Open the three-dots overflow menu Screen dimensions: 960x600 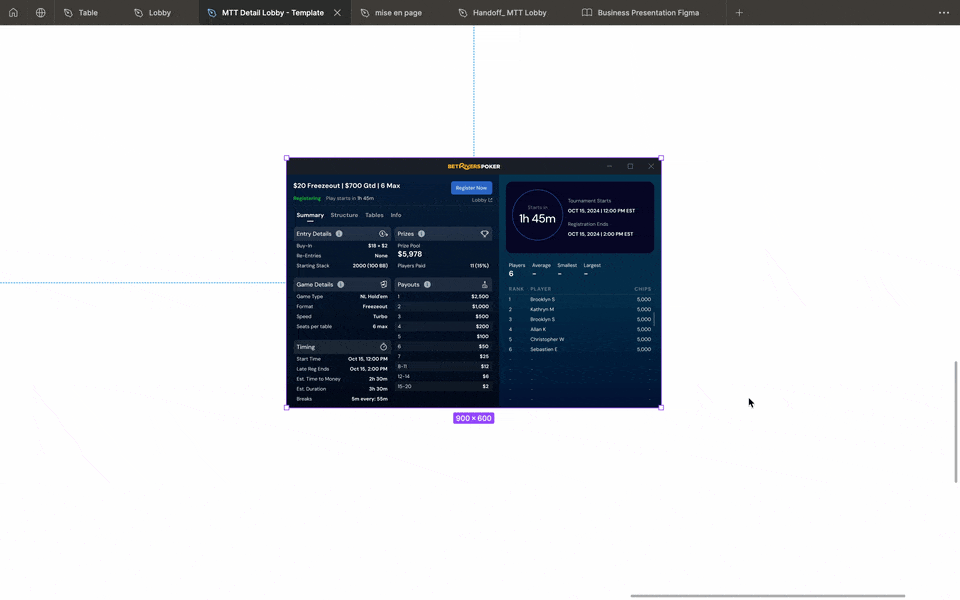(x=943, y=13)
